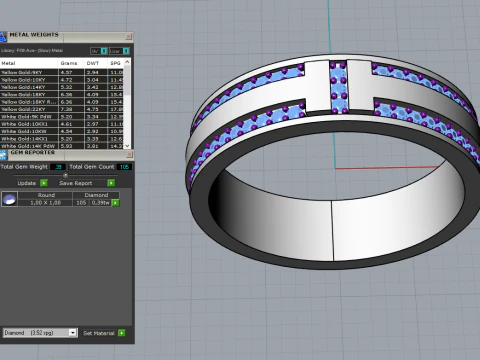Click the 5.93 grams cell
Screen dimensions: 480x360
72,146
